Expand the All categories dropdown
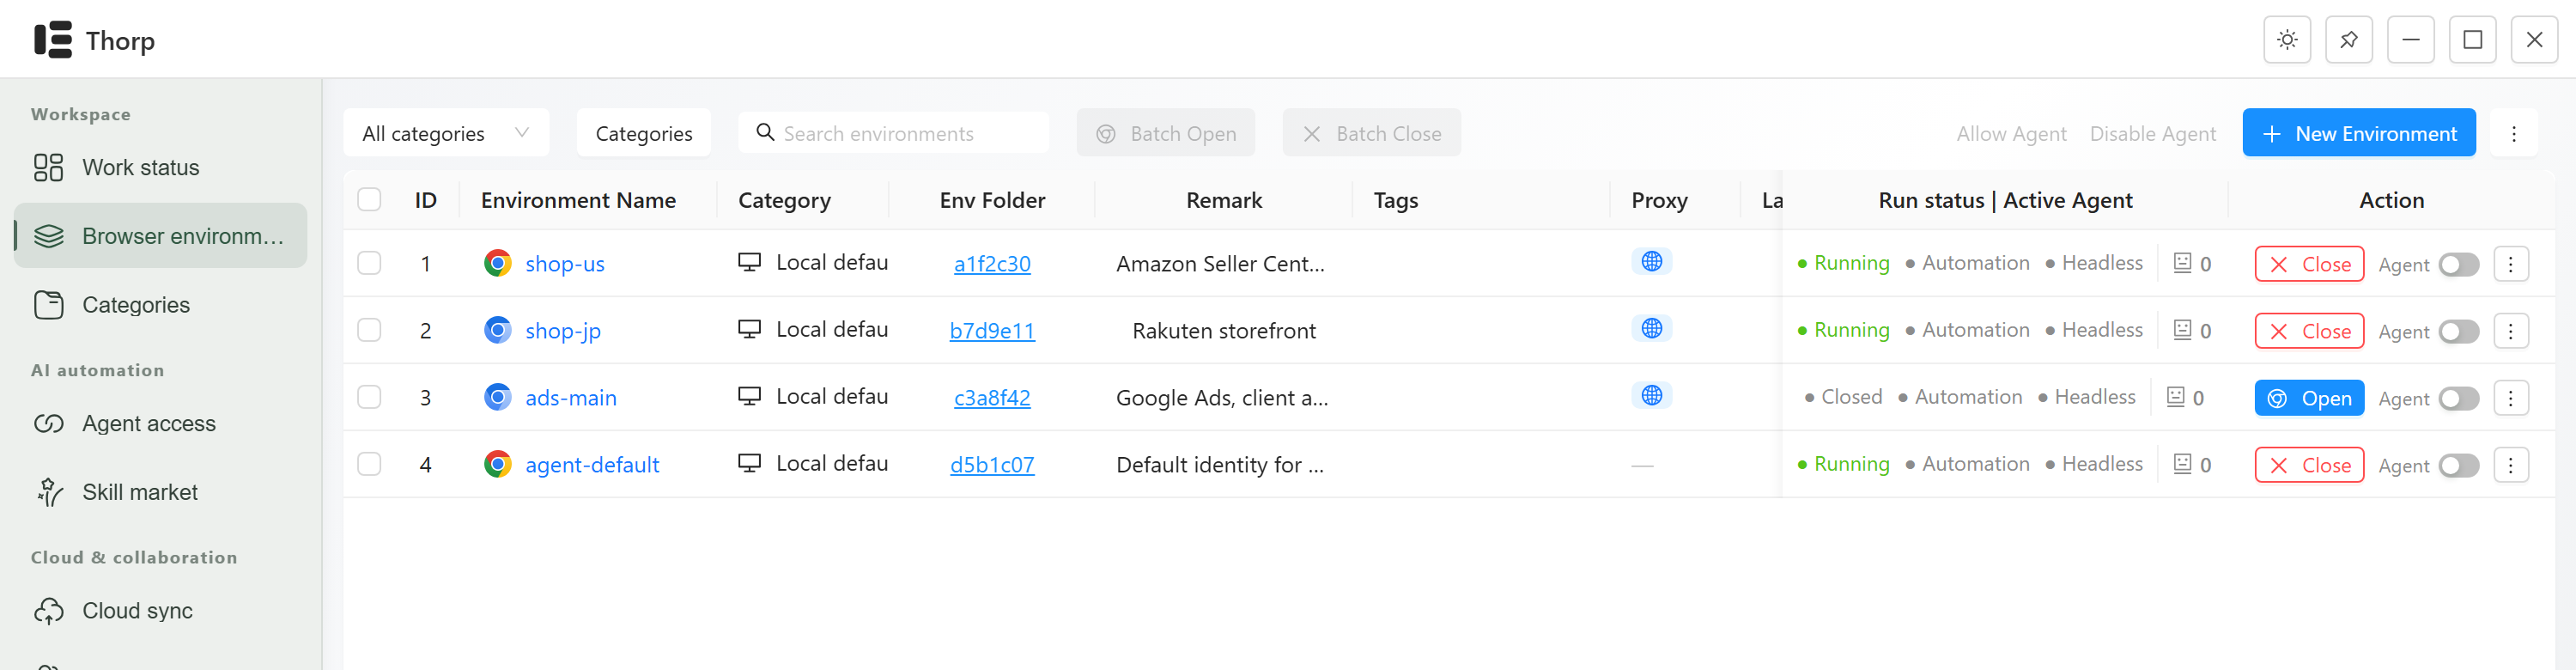The image size is (2576, 670). (x=446, y=133)
